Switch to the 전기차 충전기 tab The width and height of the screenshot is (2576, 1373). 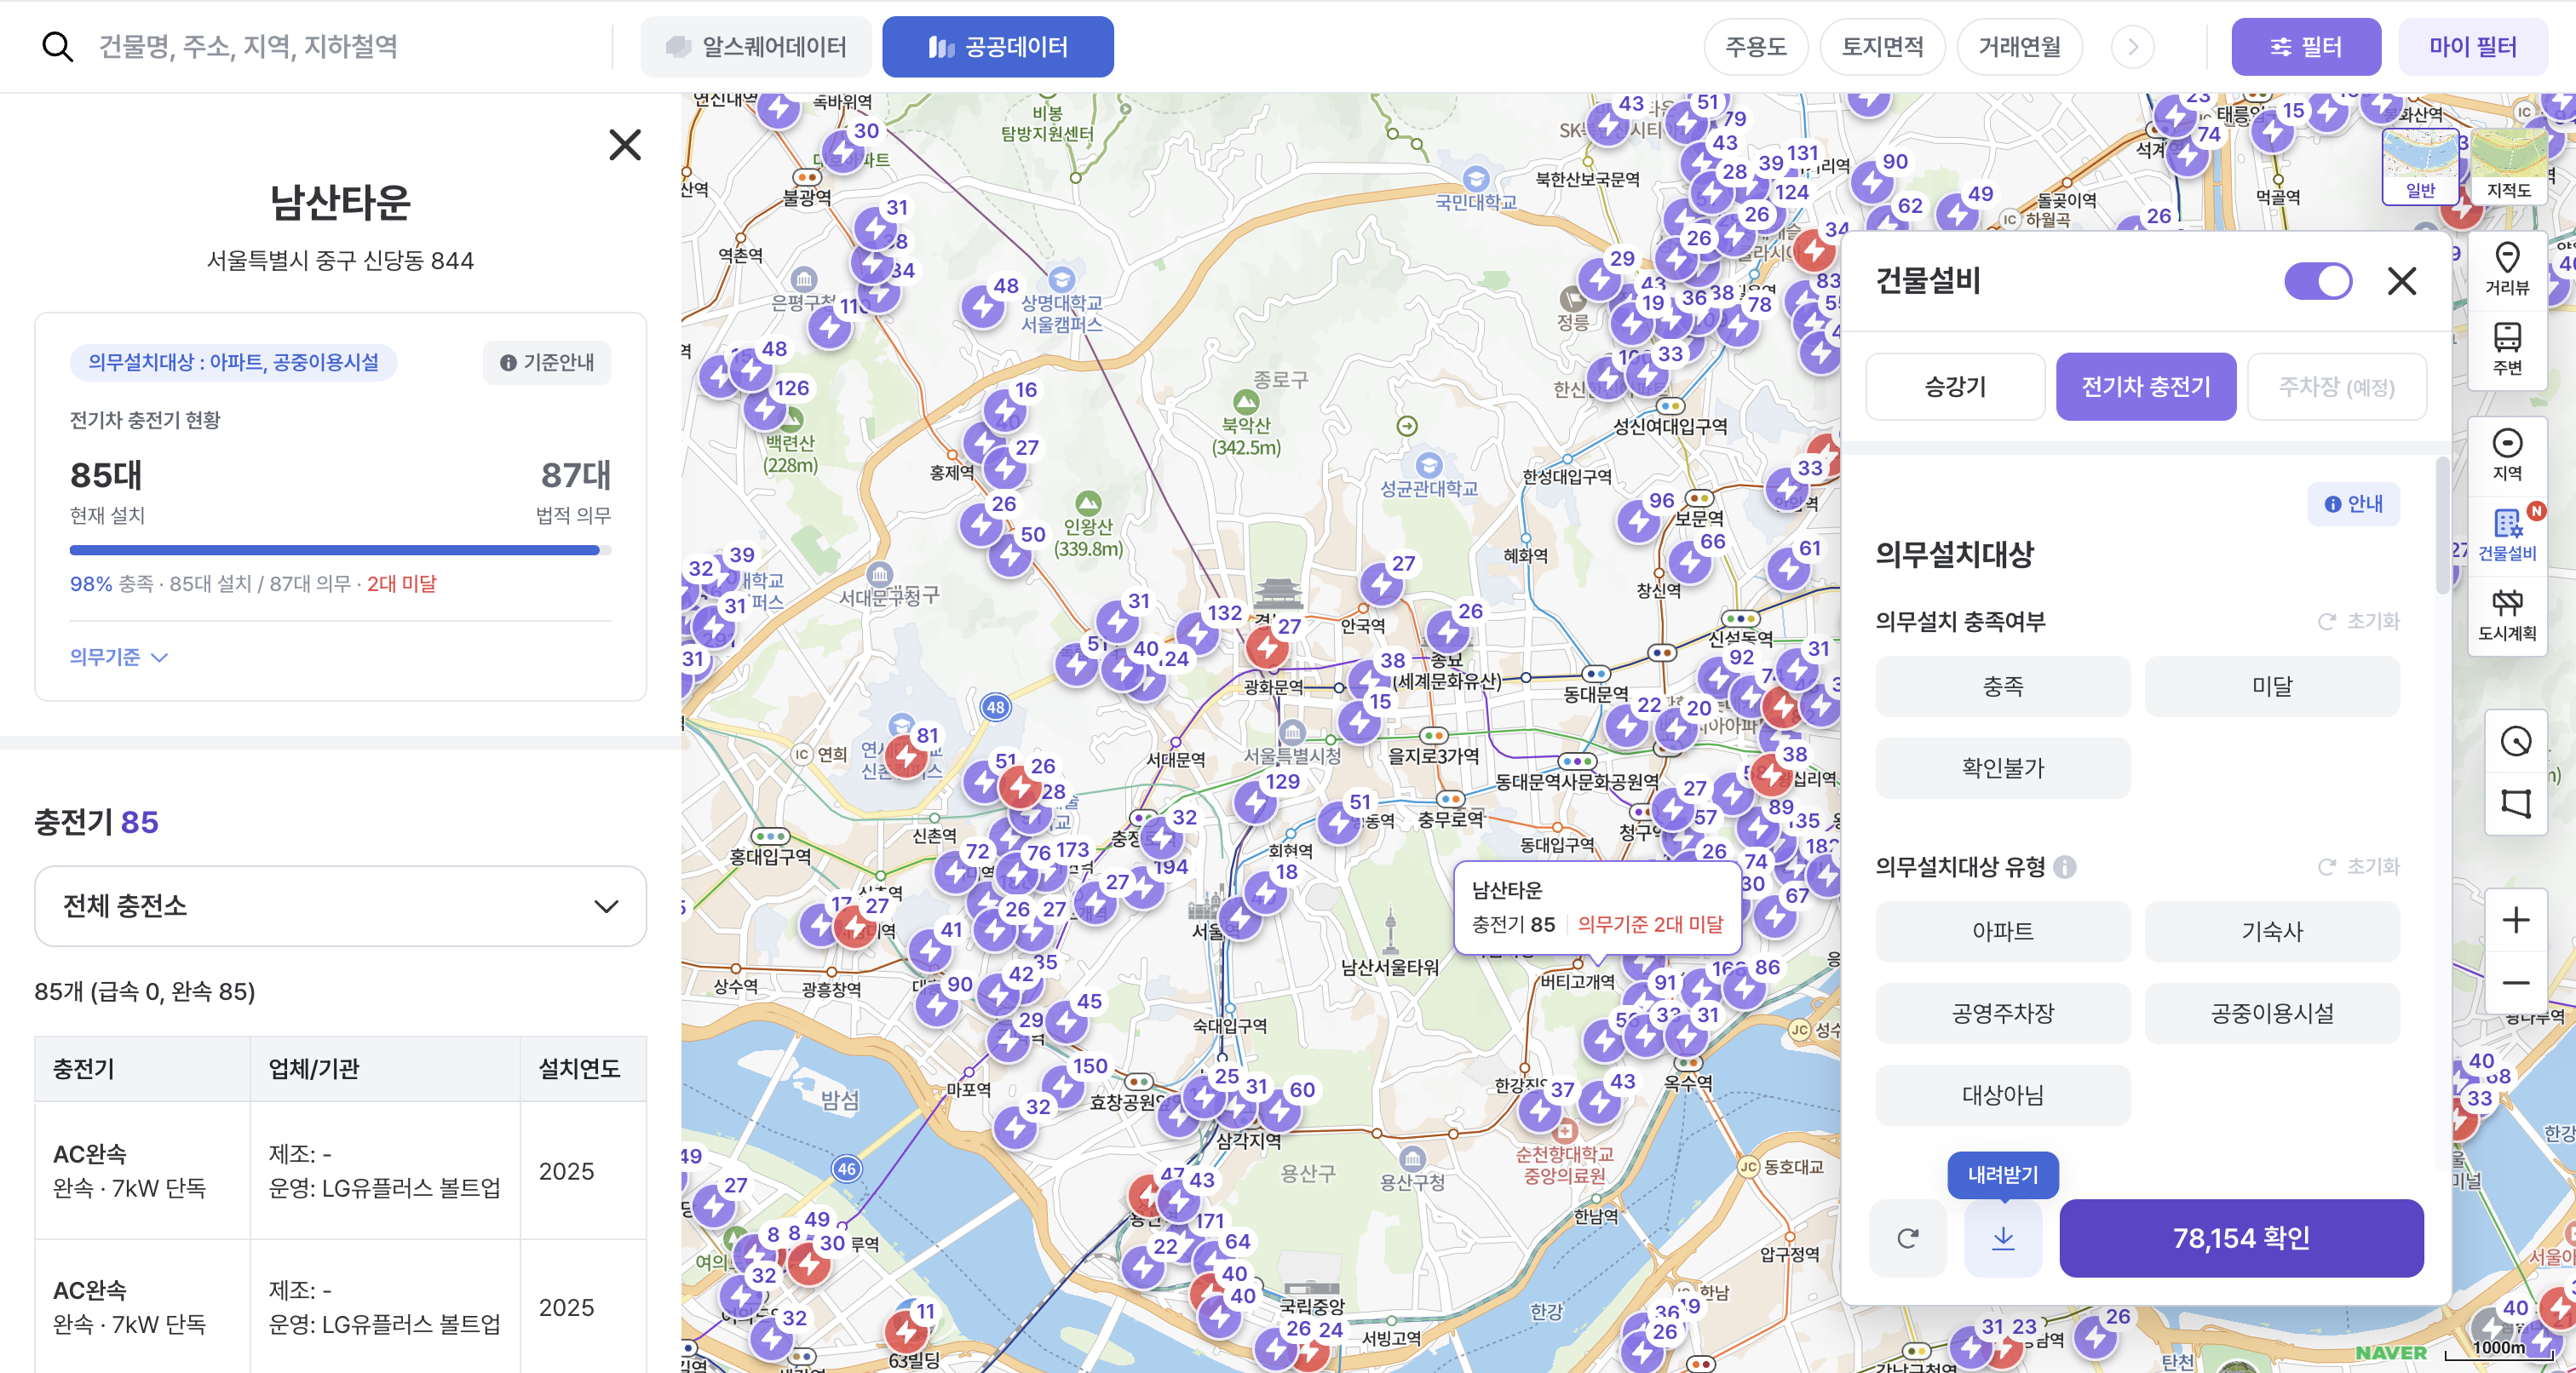pos(2145,387)
